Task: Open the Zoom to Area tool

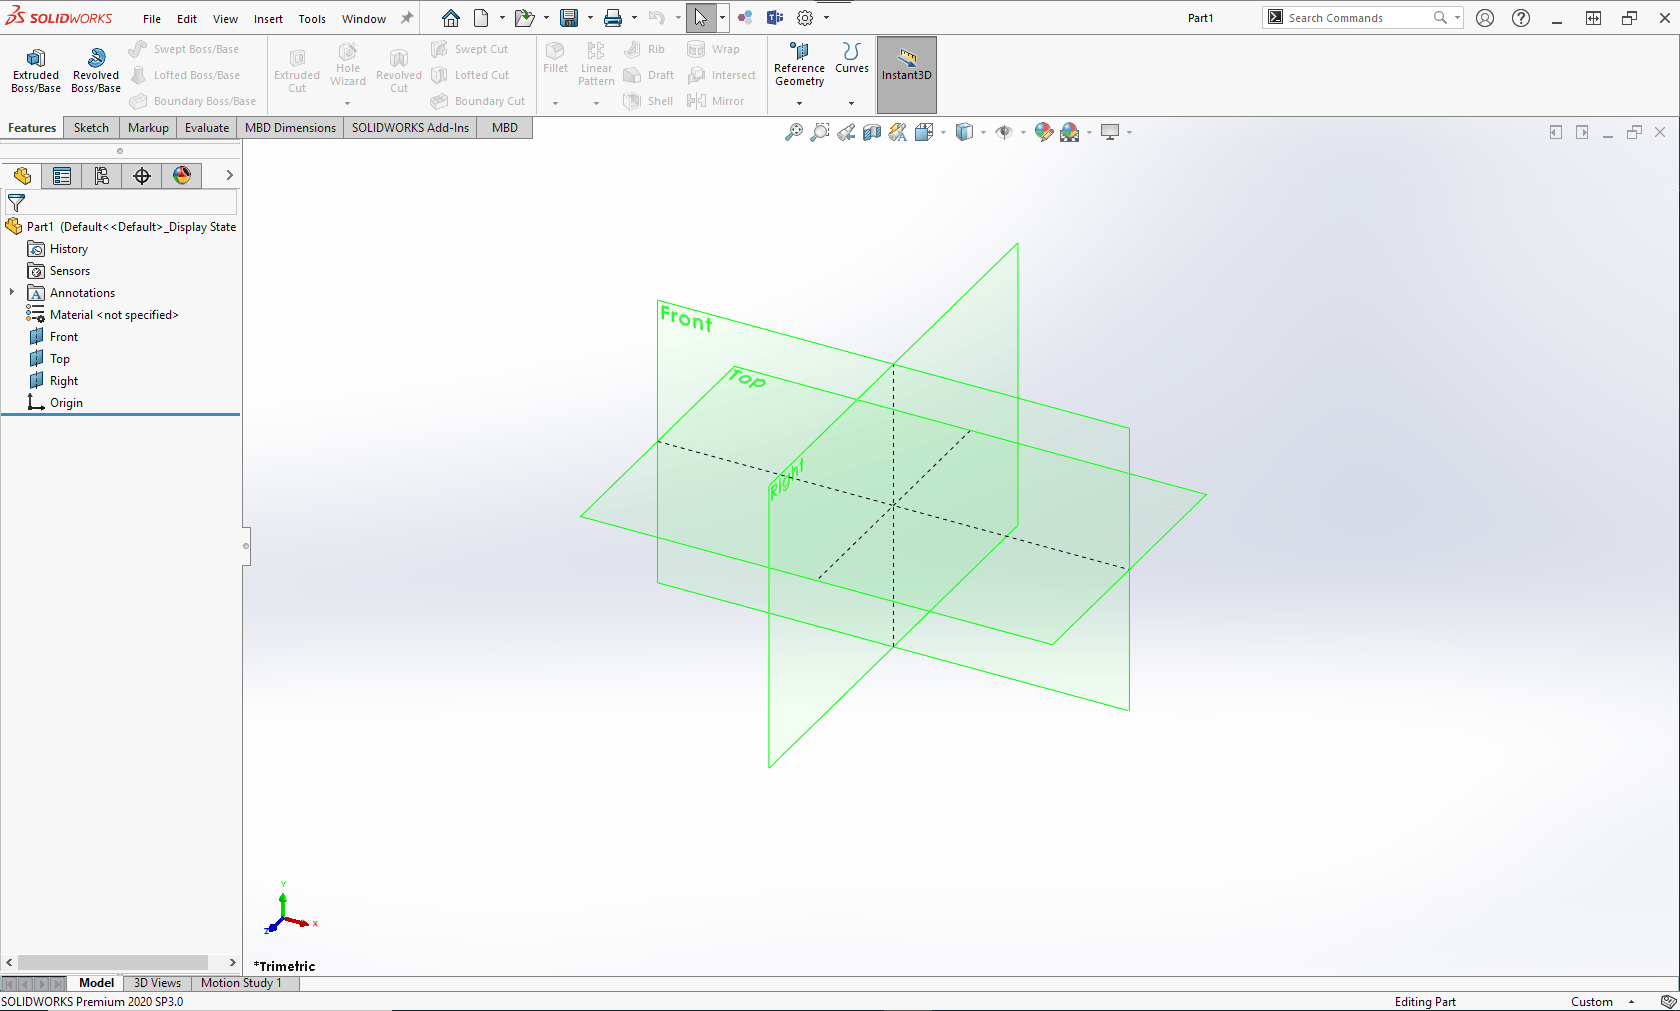Action: coord(820,131)
